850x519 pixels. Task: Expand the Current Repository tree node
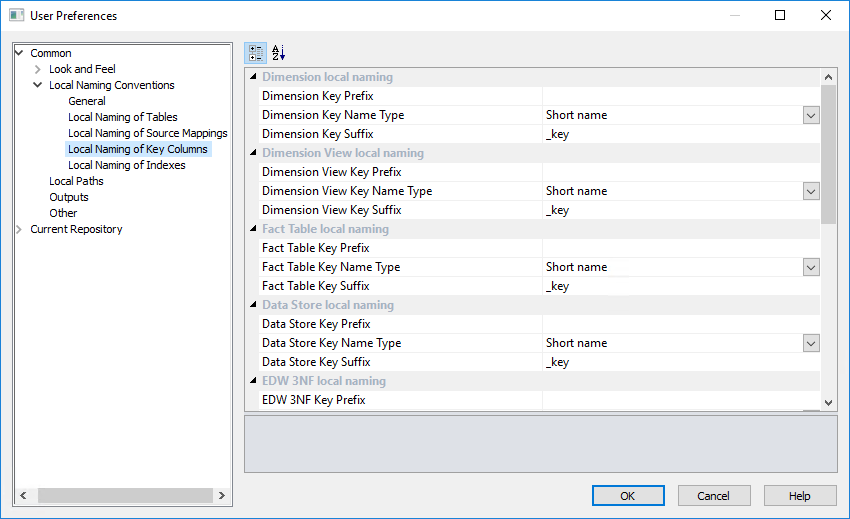click(19, 229)
